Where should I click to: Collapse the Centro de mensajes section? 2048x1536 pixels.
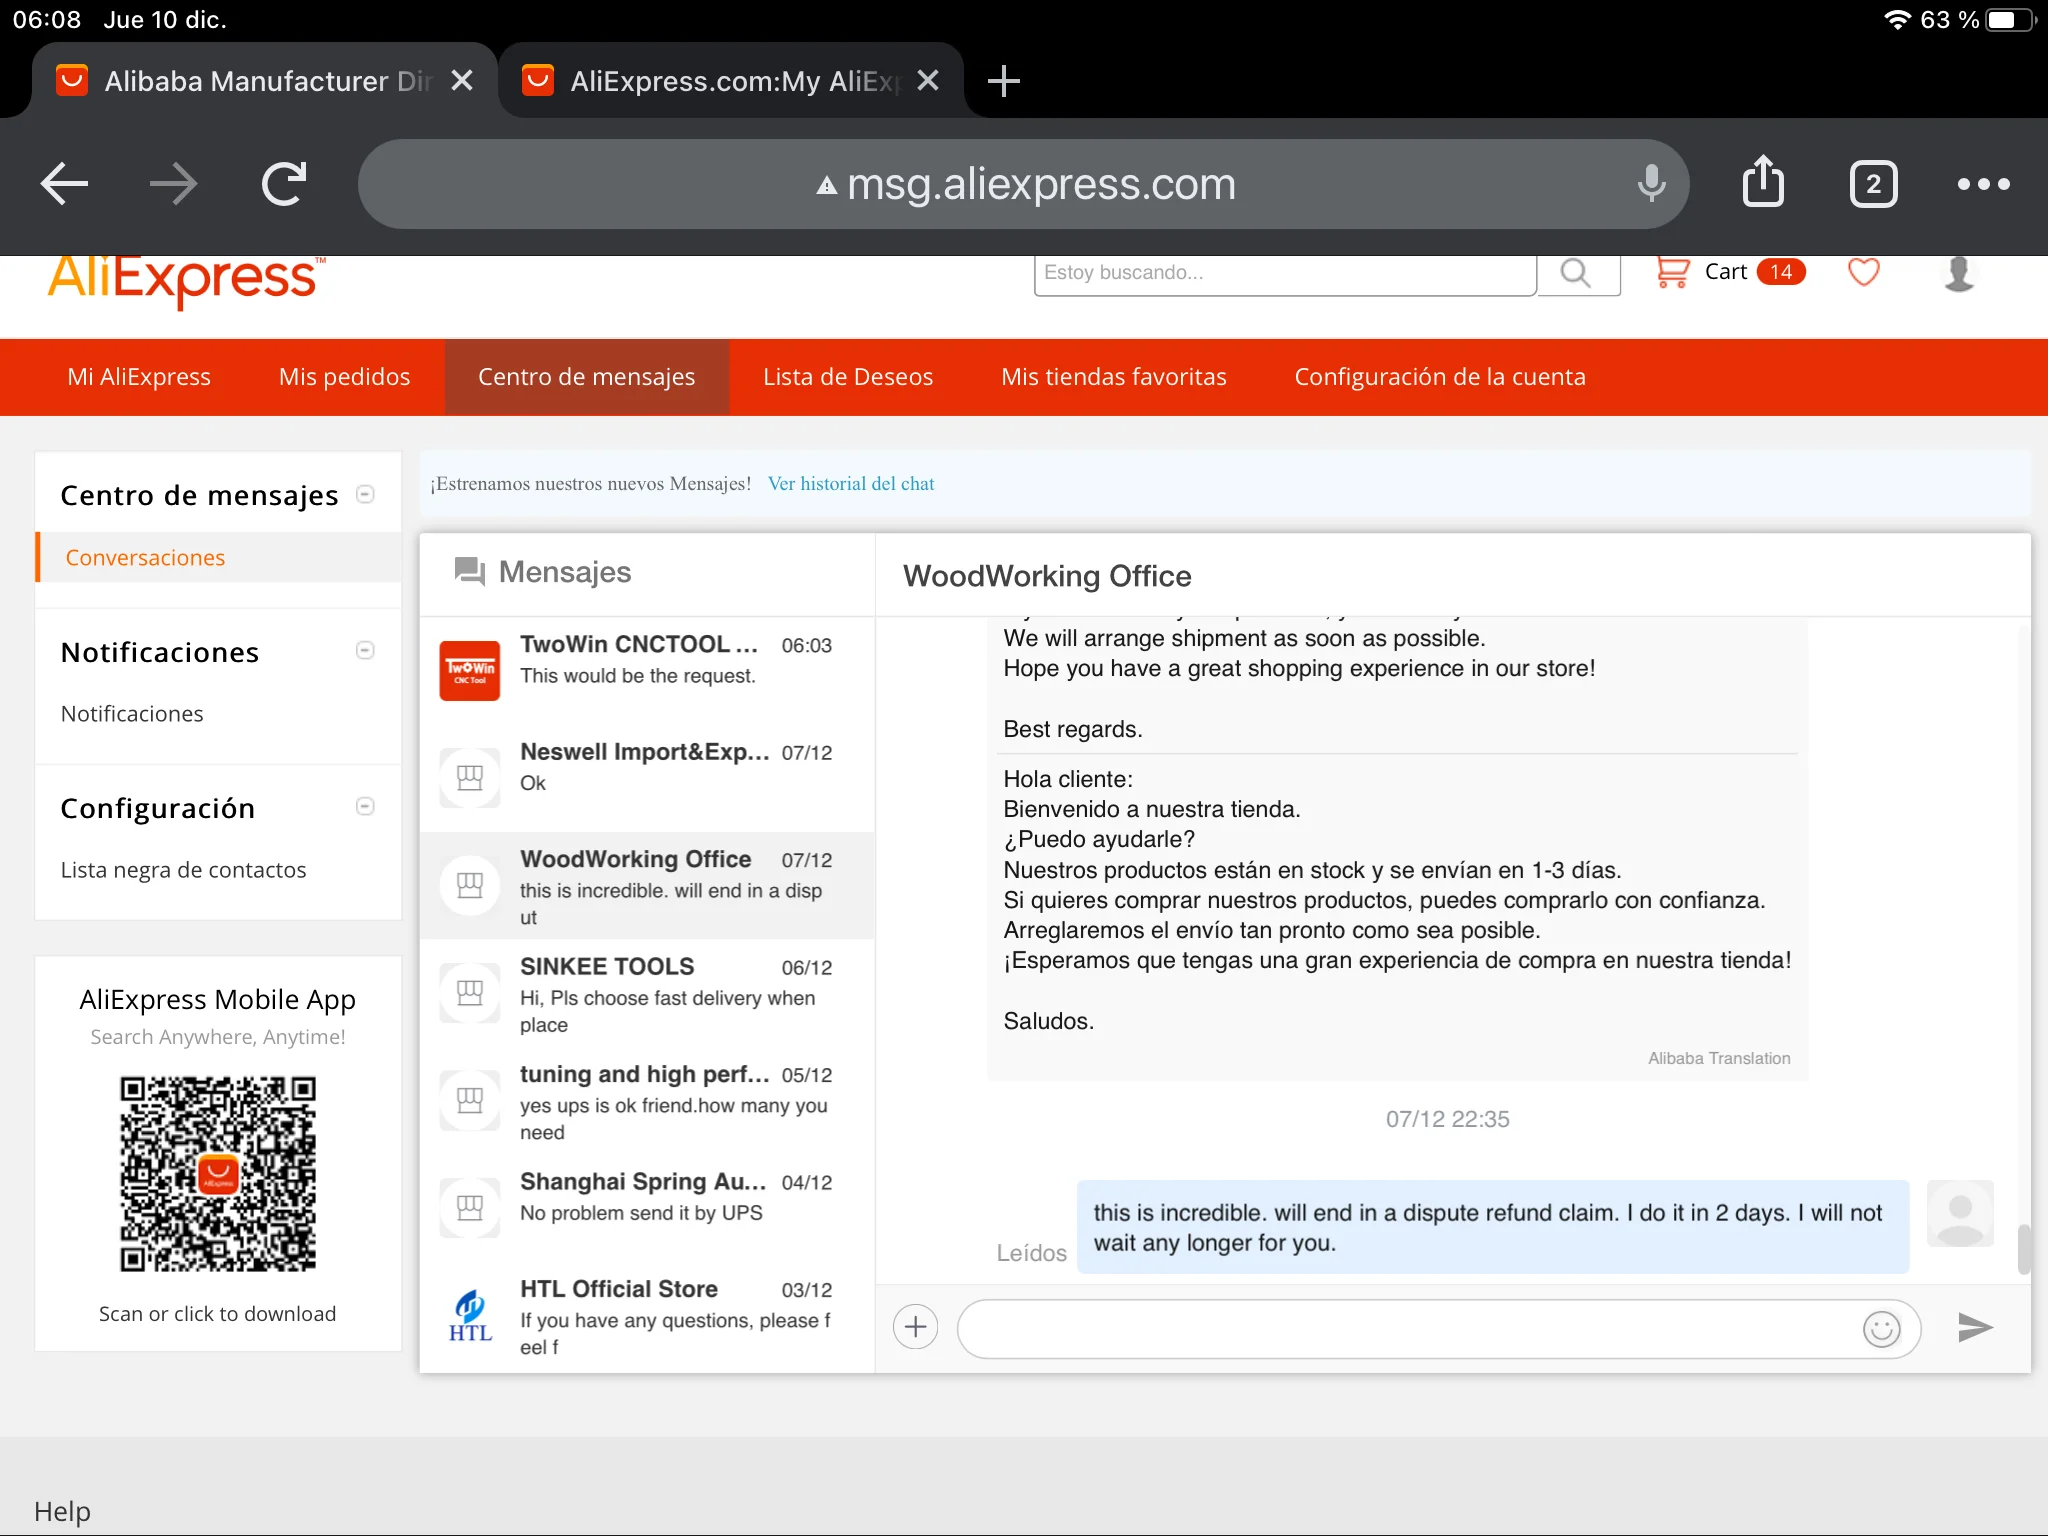pos(366,494)
